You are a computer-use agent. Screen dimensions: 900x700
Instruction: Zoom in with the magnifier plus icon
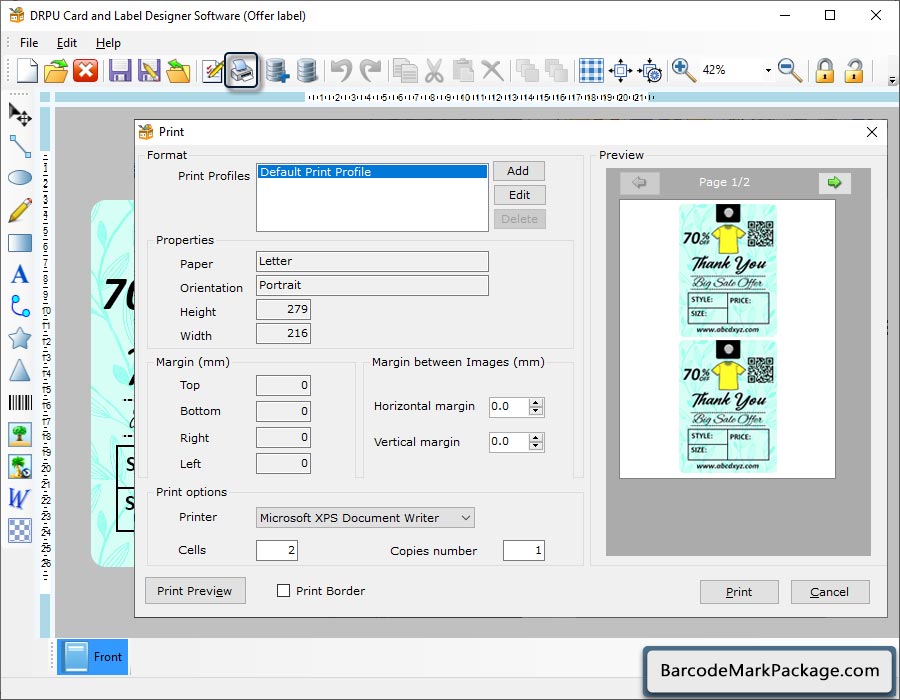684,71
